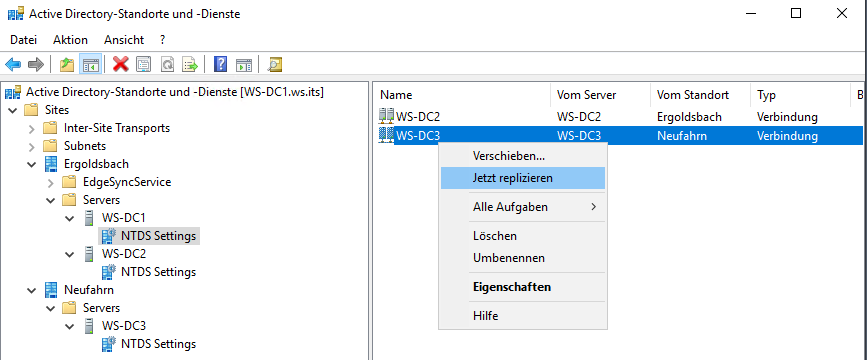Sort by the Vom Standort column header
The image size is (867, 360).
701,95
